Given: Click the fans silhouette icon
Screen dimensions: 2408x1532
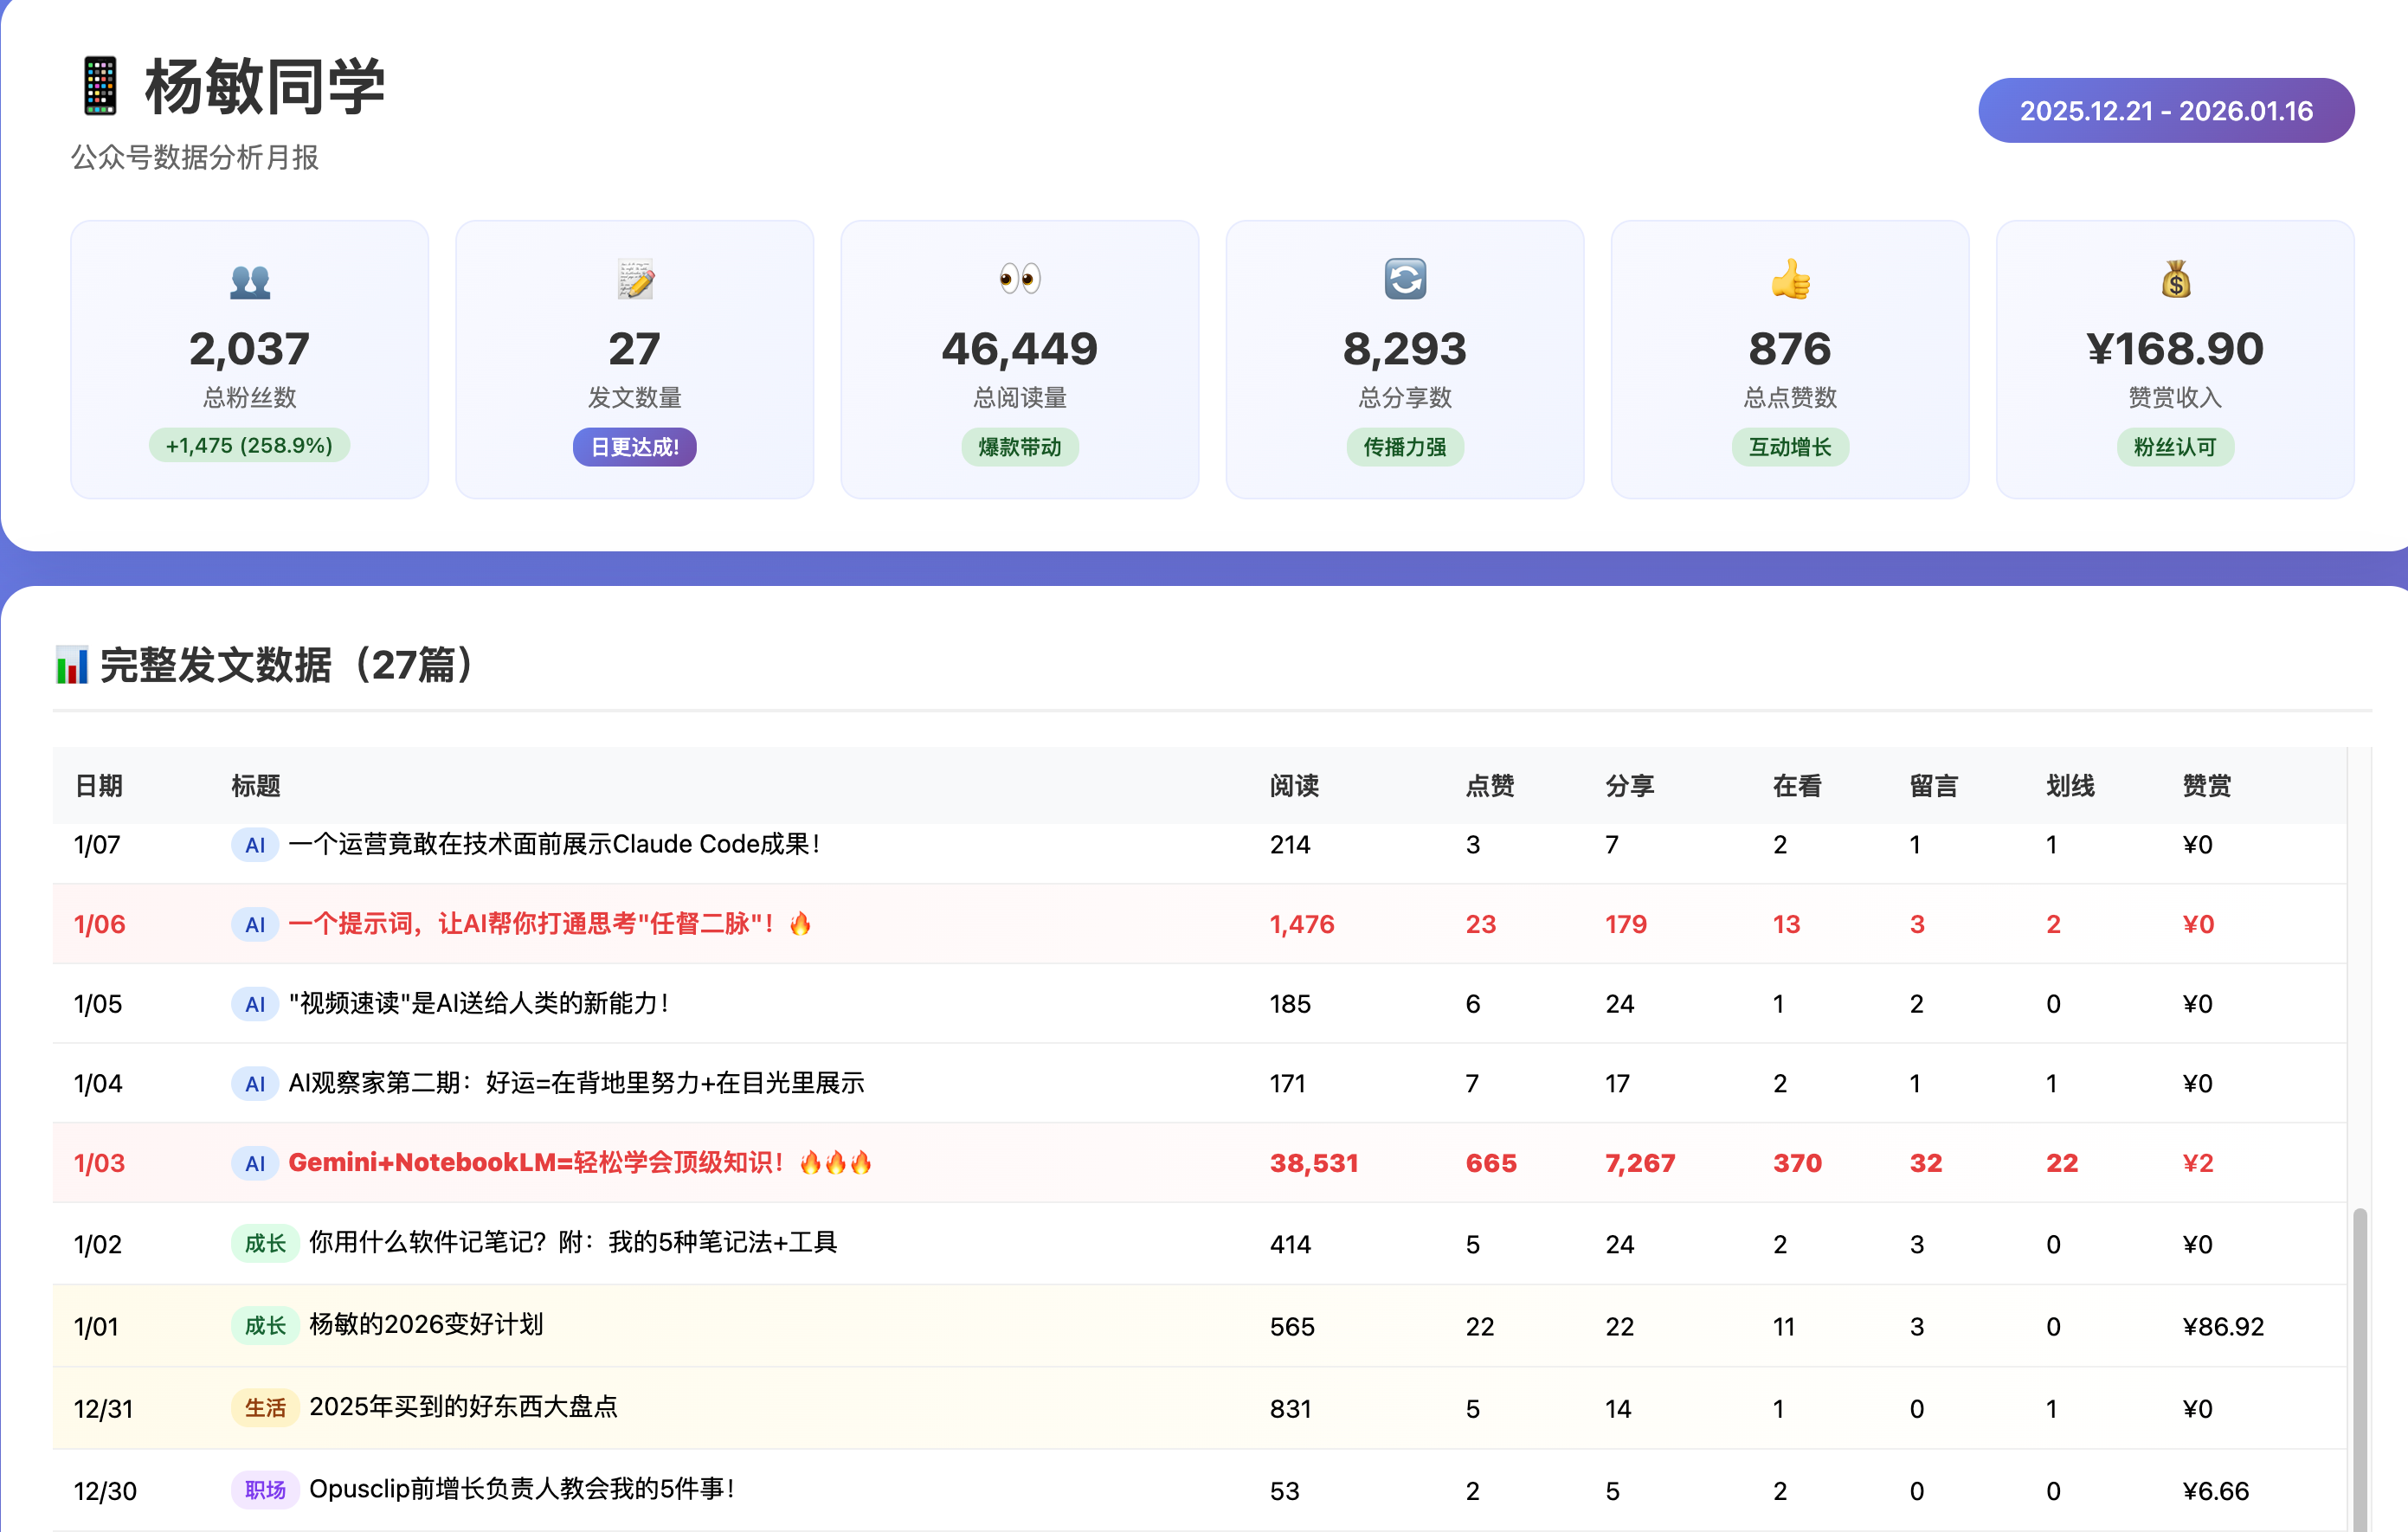Looking at the screenshot, I should tap(250, 281).
